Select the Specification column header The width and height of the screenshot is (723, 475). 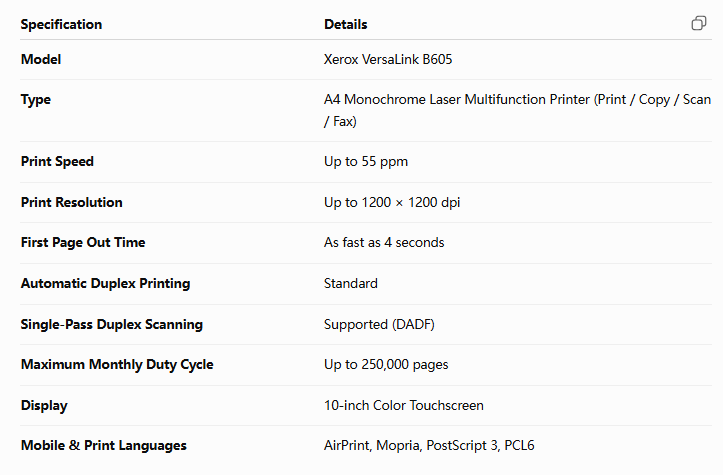coord(61,24)
